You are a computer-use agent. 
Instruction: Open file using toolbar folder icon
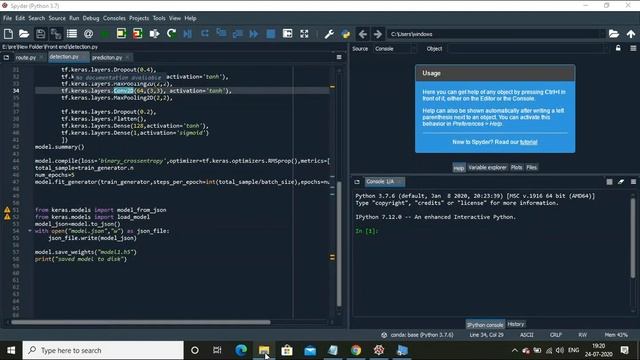click(x=24, y=34)
